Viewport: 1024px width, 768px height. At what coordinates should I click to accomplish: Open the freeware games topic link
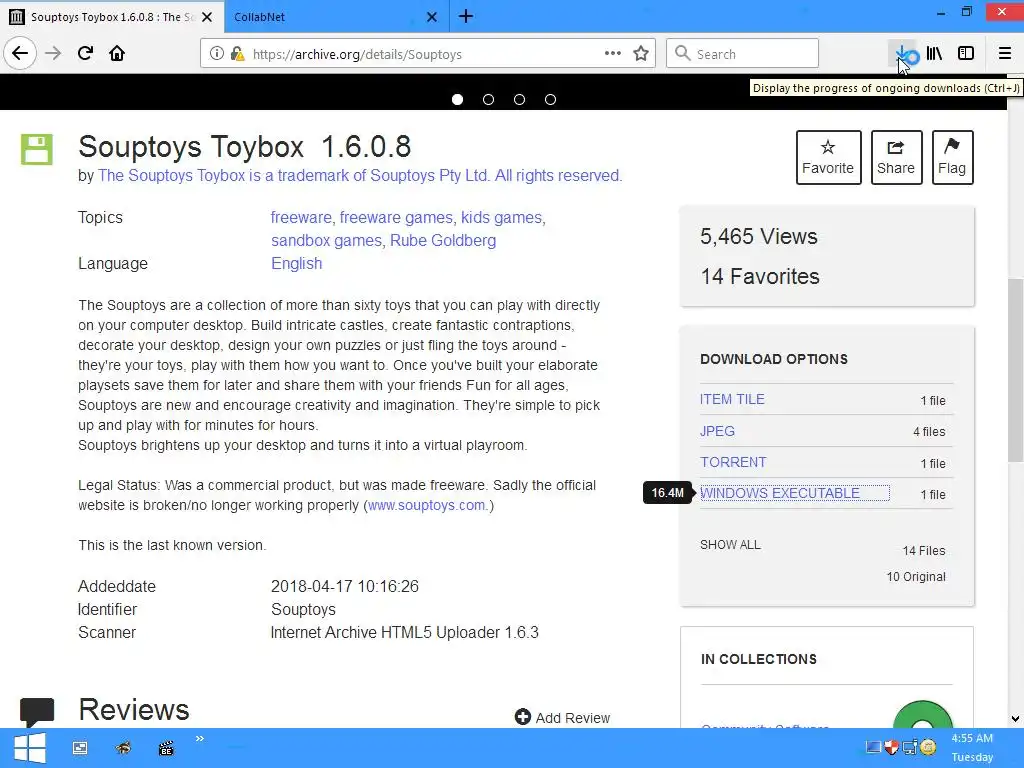coord(396,217)
